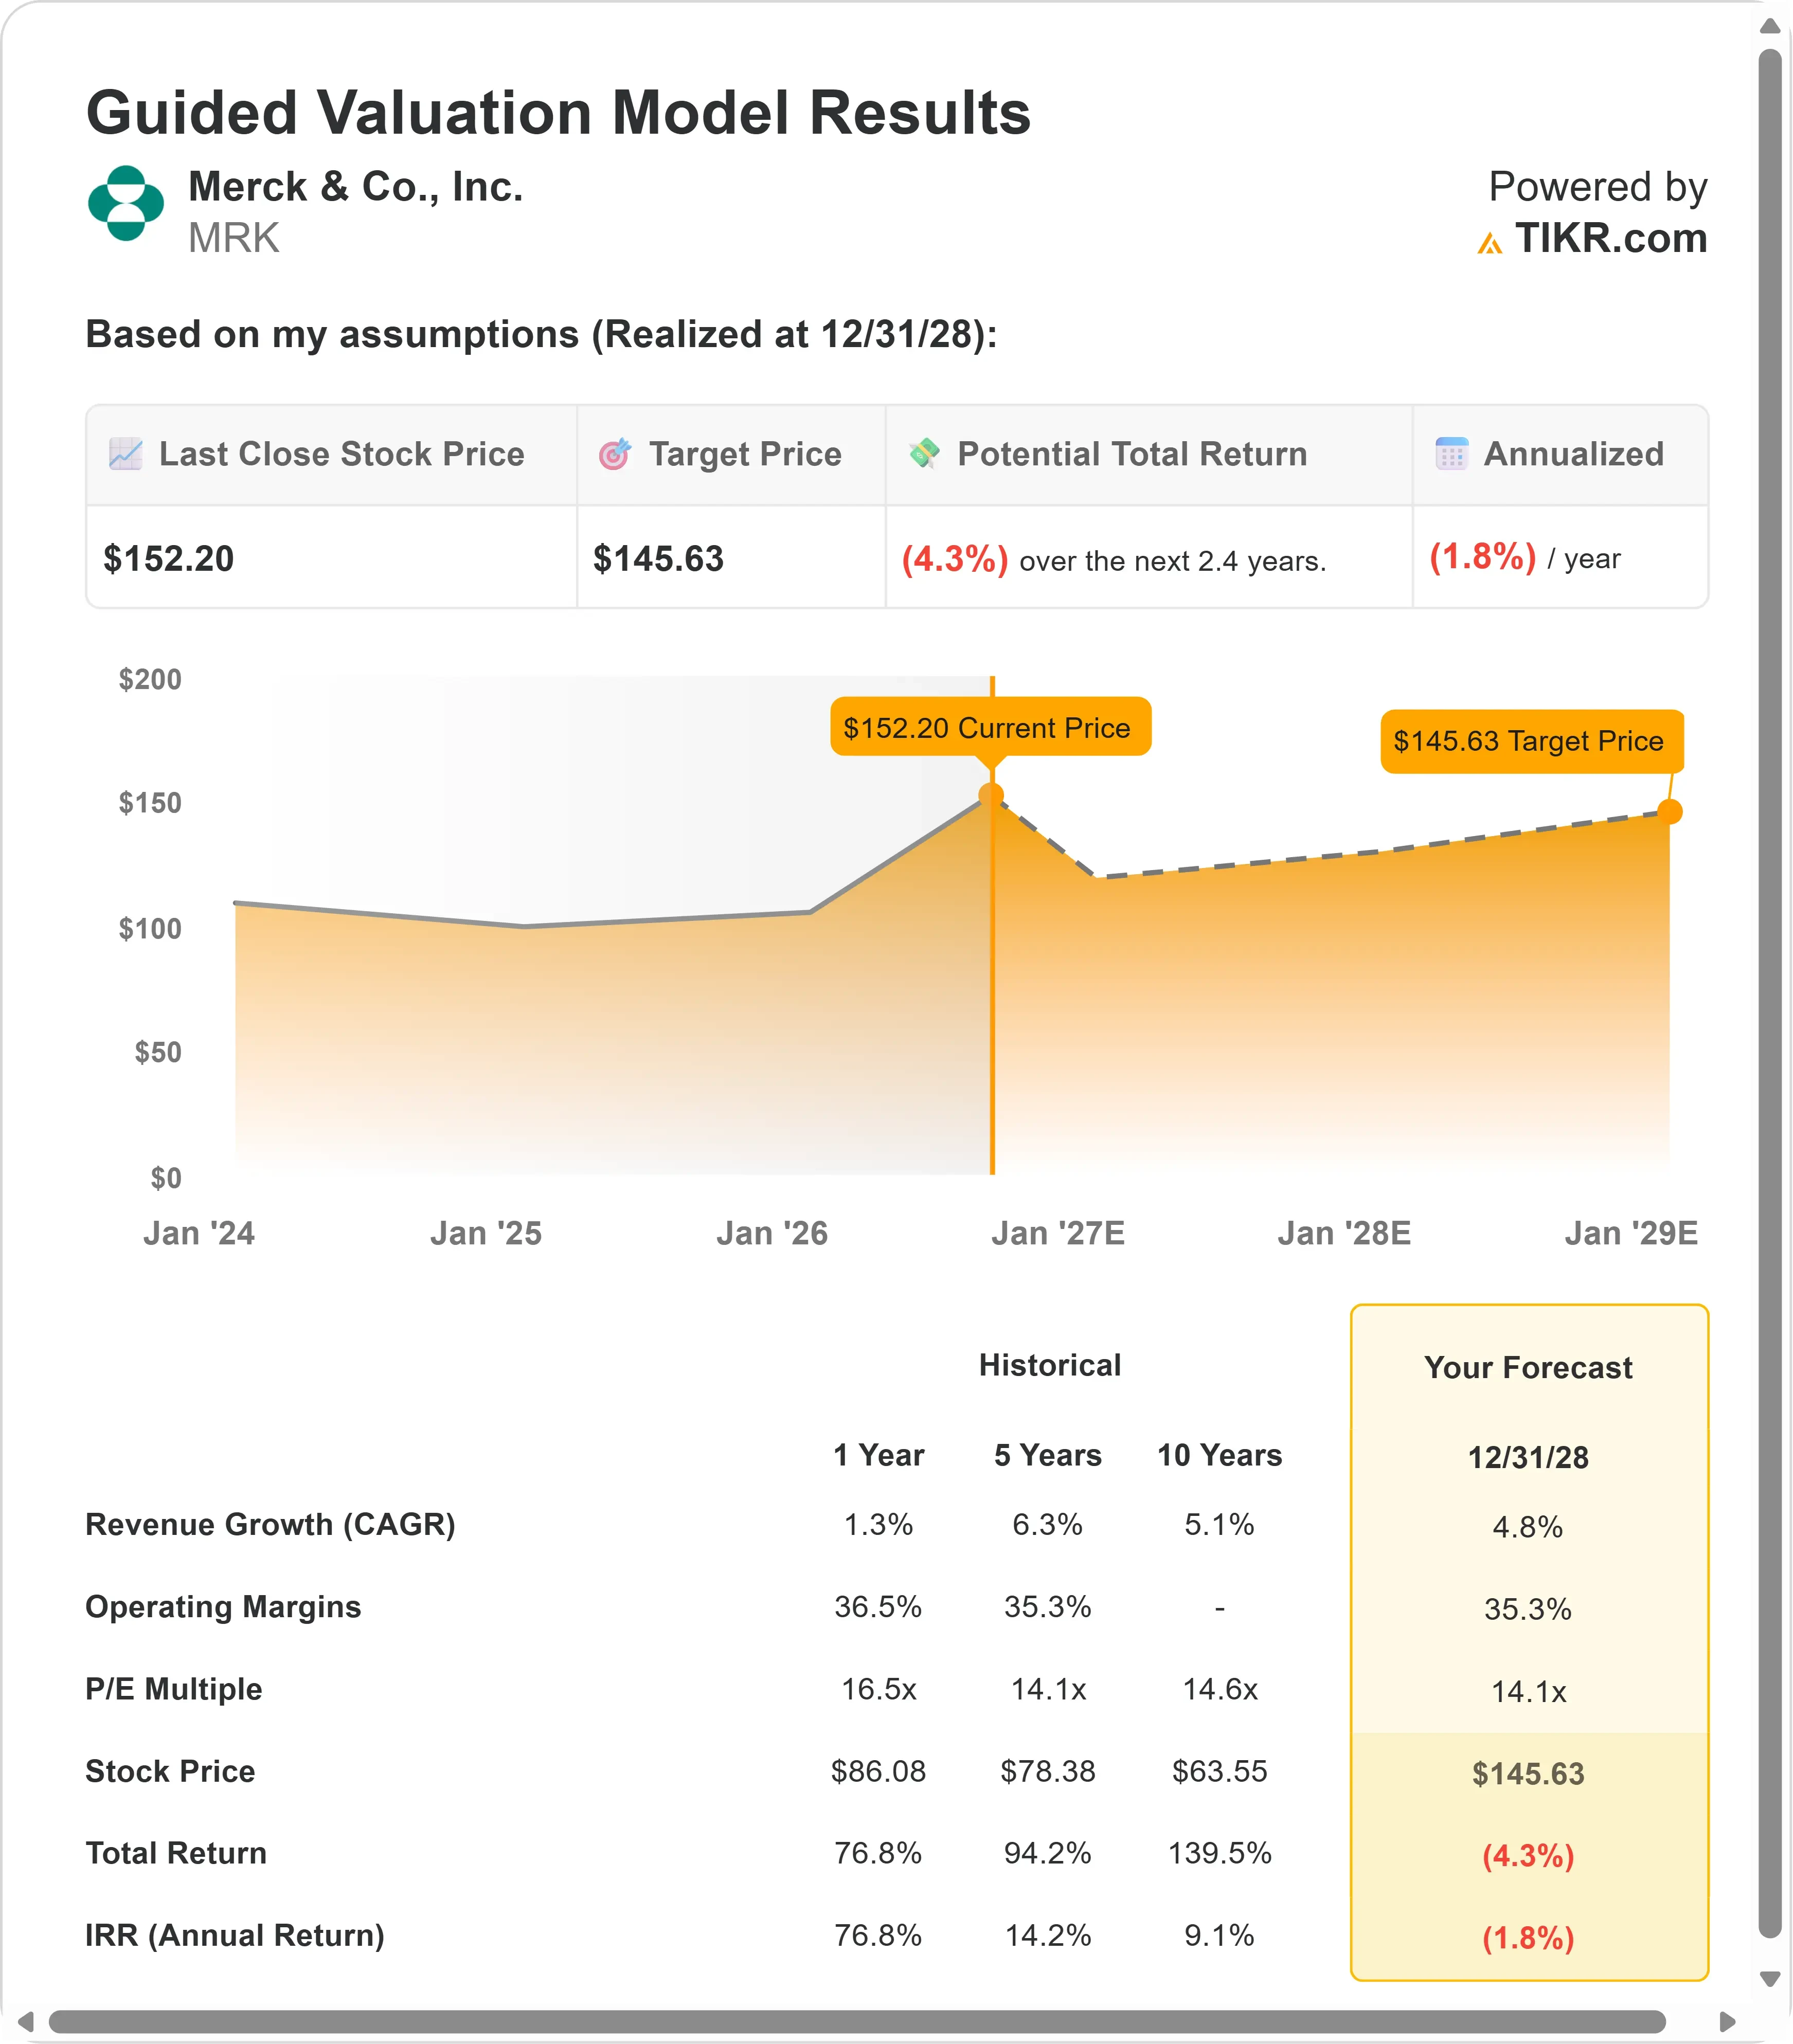The width and height of the screenshot is (1793, 2044).
Task: Click the 12/31/28 forecast date header
Action: 1528,1457
